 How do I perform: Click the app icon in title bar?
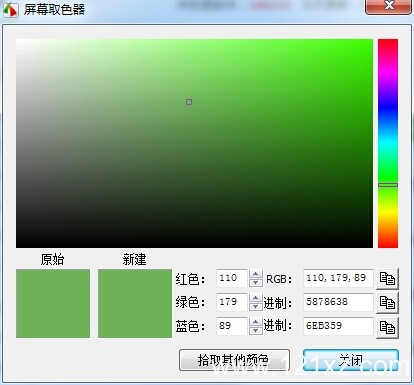[x=10, y=9]
